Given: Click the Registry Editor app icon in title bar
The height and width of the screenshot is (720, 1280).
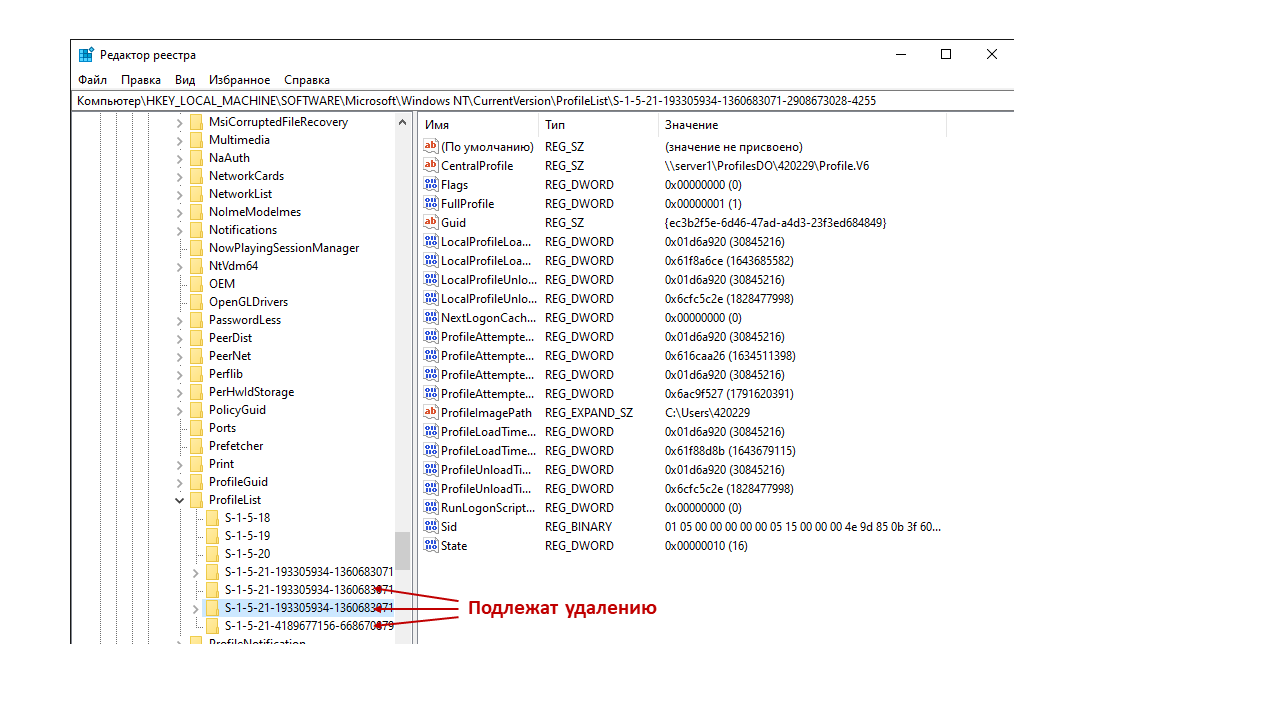Looking at the screenshot, I should point(87,55).
